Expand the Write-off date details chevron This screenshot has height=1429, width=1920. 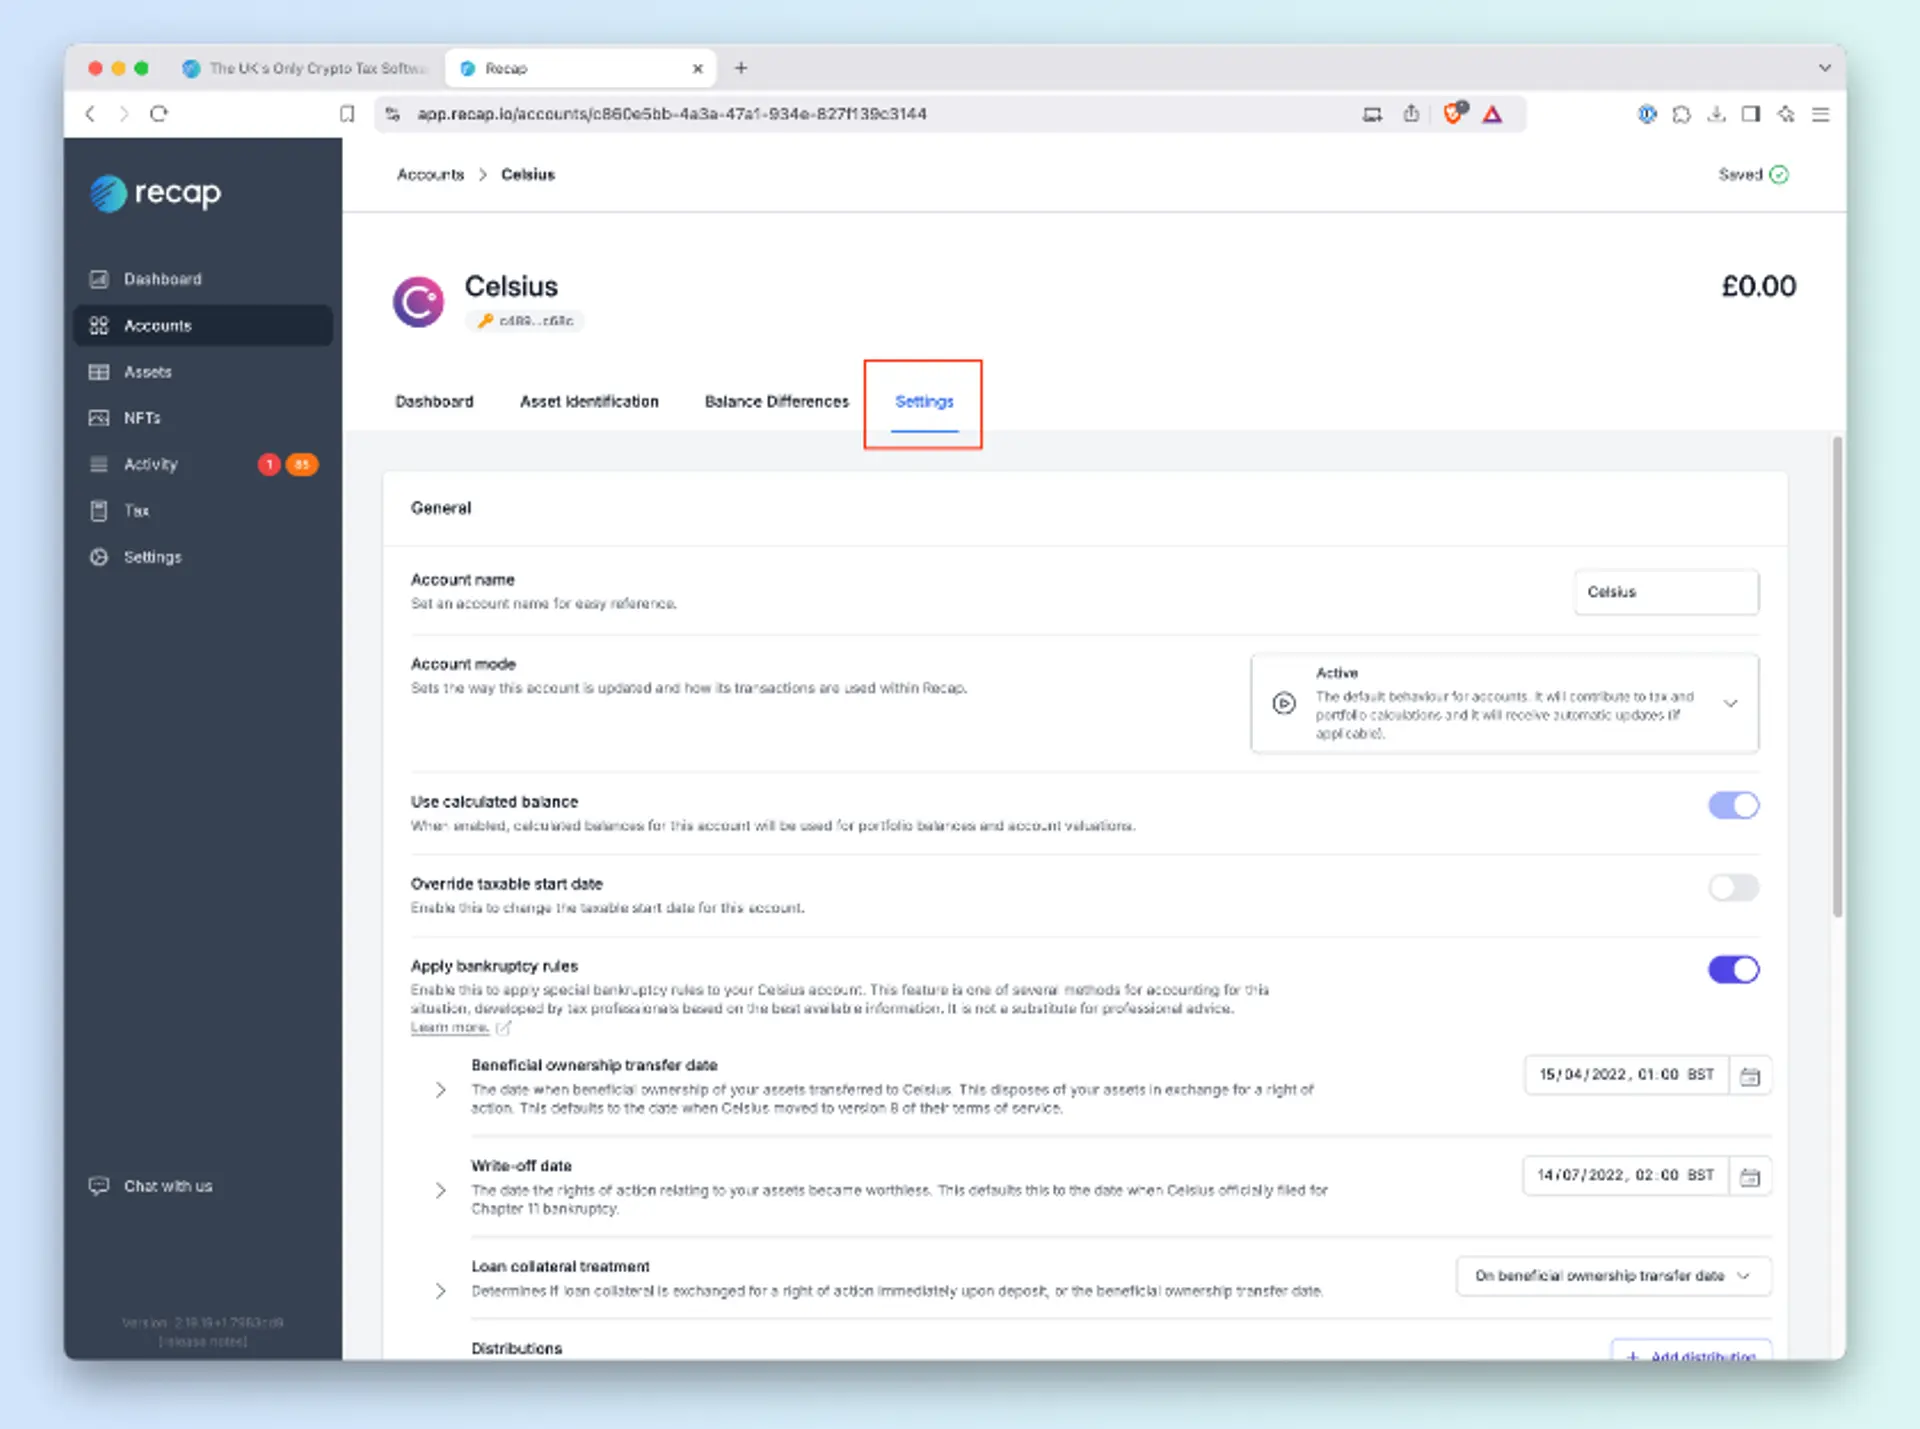point(441,1190)
